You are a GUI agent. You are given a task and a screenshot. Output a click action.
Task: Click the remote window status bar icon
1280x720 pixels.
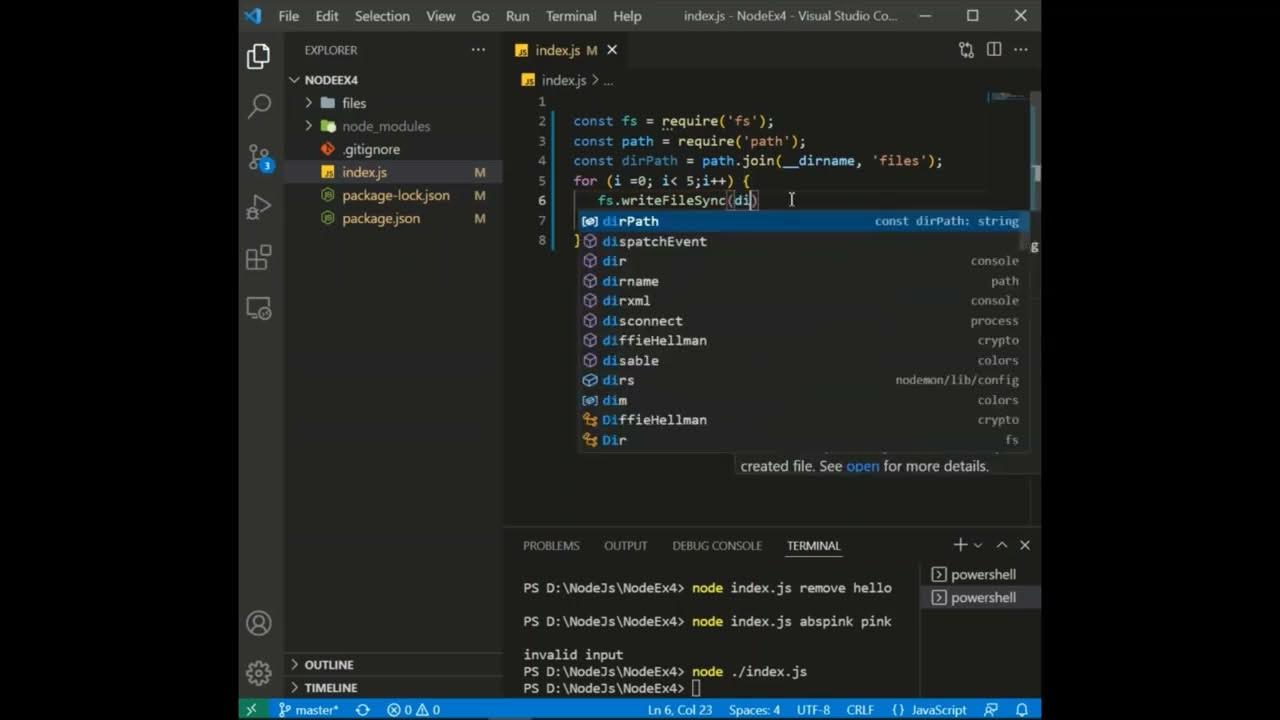click(x=251, y=710)
